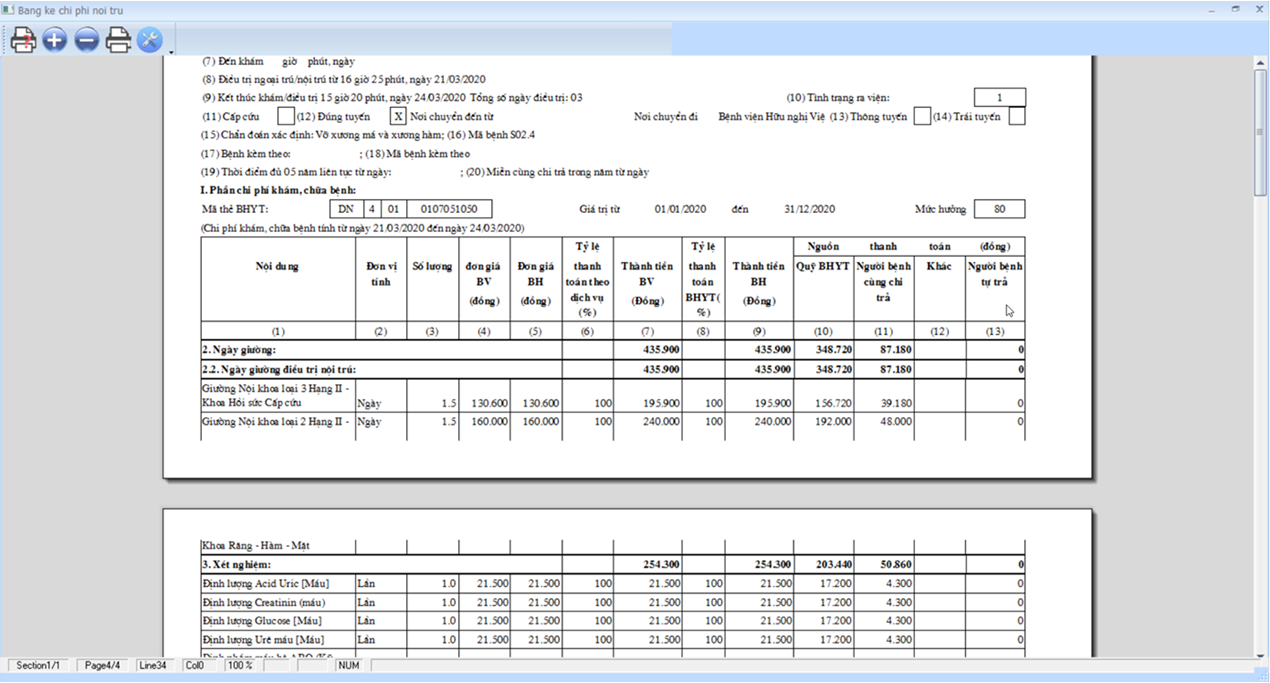Open the toolbar options dropdown arrow
Screen dimensions: 1270x683
[x=171, y=50]
